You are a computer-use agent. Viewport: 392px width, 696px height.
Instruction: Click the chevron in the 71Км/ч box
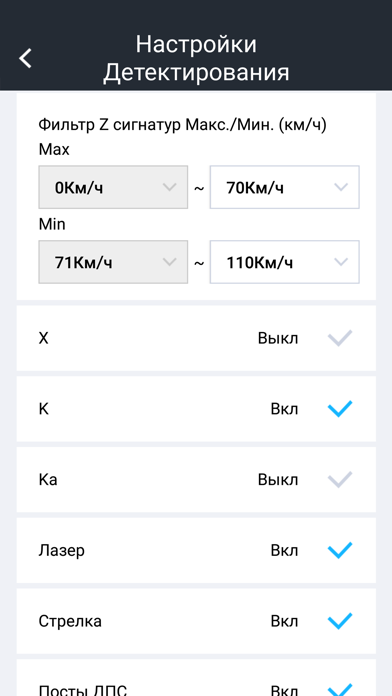[x=170, y=262]
